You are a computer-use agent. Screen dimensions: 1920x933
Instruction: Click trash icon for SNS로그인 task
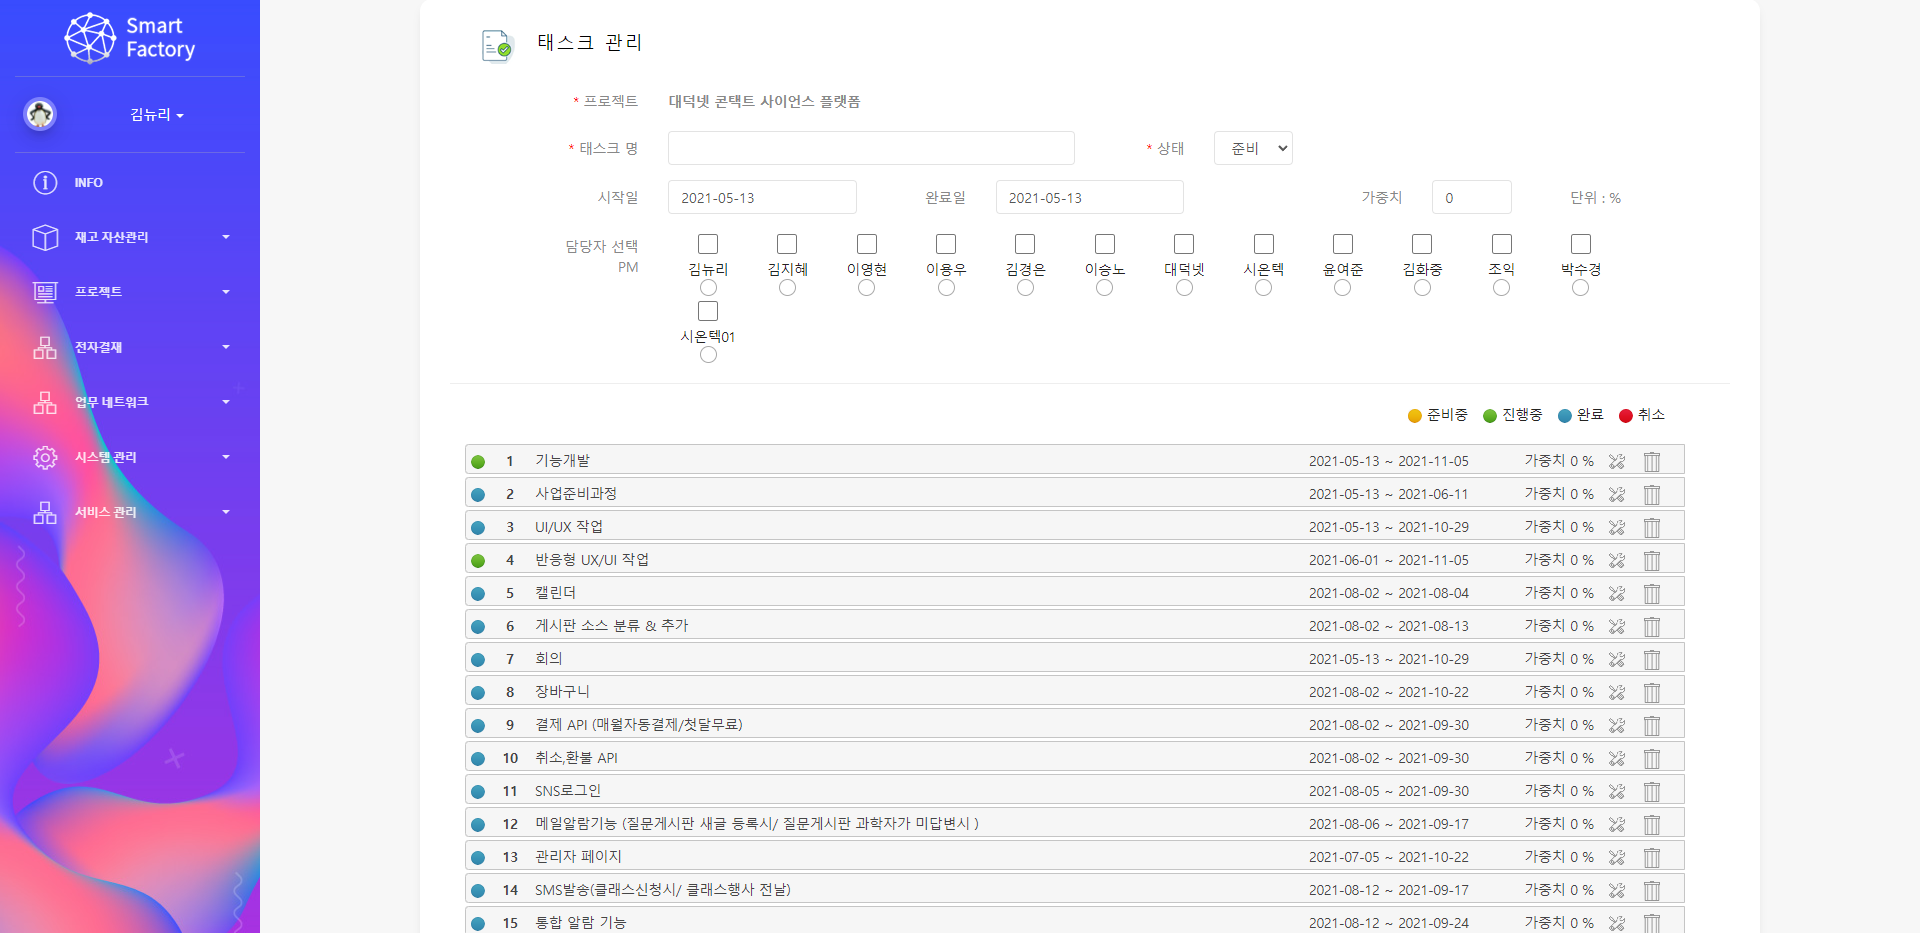[1652, 791]
